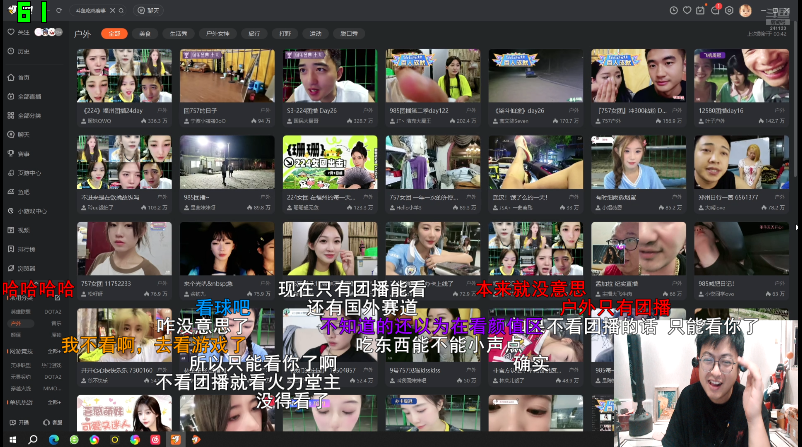Open the all-categories grid item in the sidebar

(24, 116)
